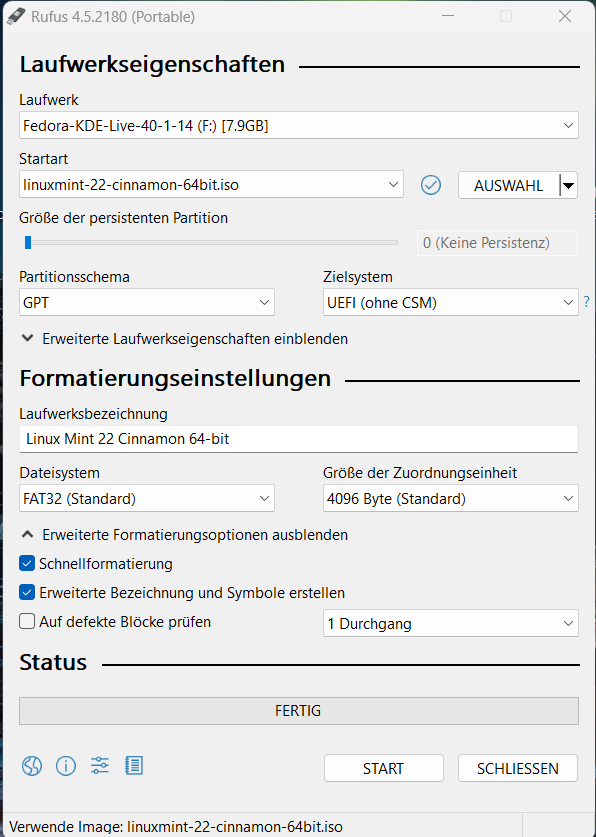Expand Erweiterte Laufwerkseigenschaften einblenden

[x=186, y=338]
